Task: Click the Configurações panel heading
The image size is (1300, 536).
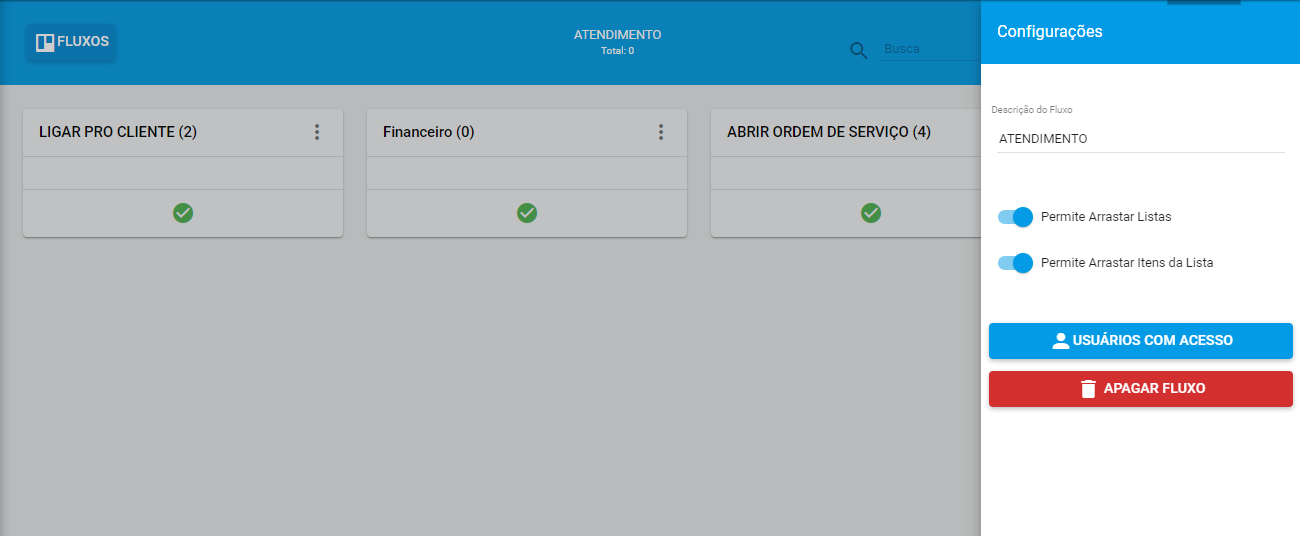Action: pyautogui.click(x=1050, y=32)
